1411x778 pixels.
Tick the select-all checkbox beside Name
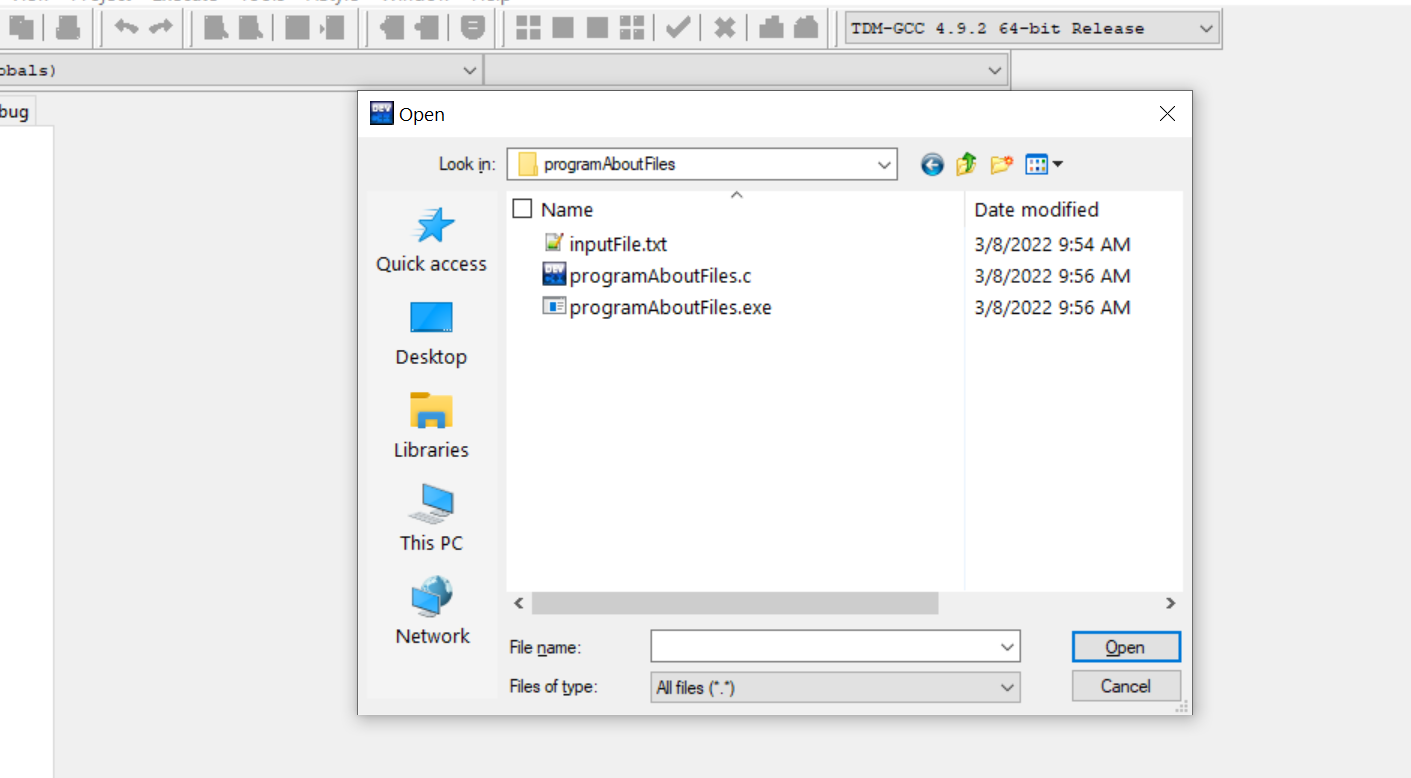[x=522, y=209]
